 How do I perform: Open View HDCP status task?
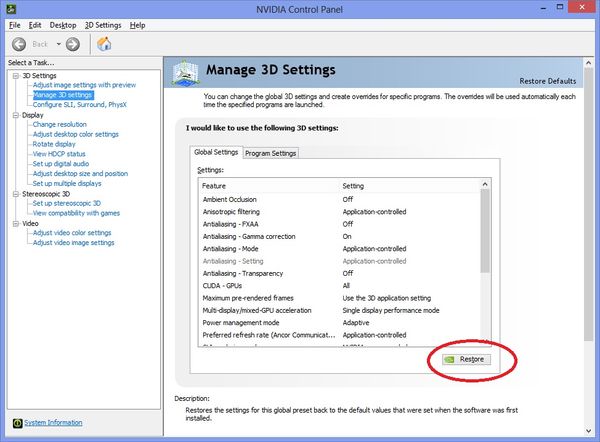pyautogui.click(x=59, y=154)
